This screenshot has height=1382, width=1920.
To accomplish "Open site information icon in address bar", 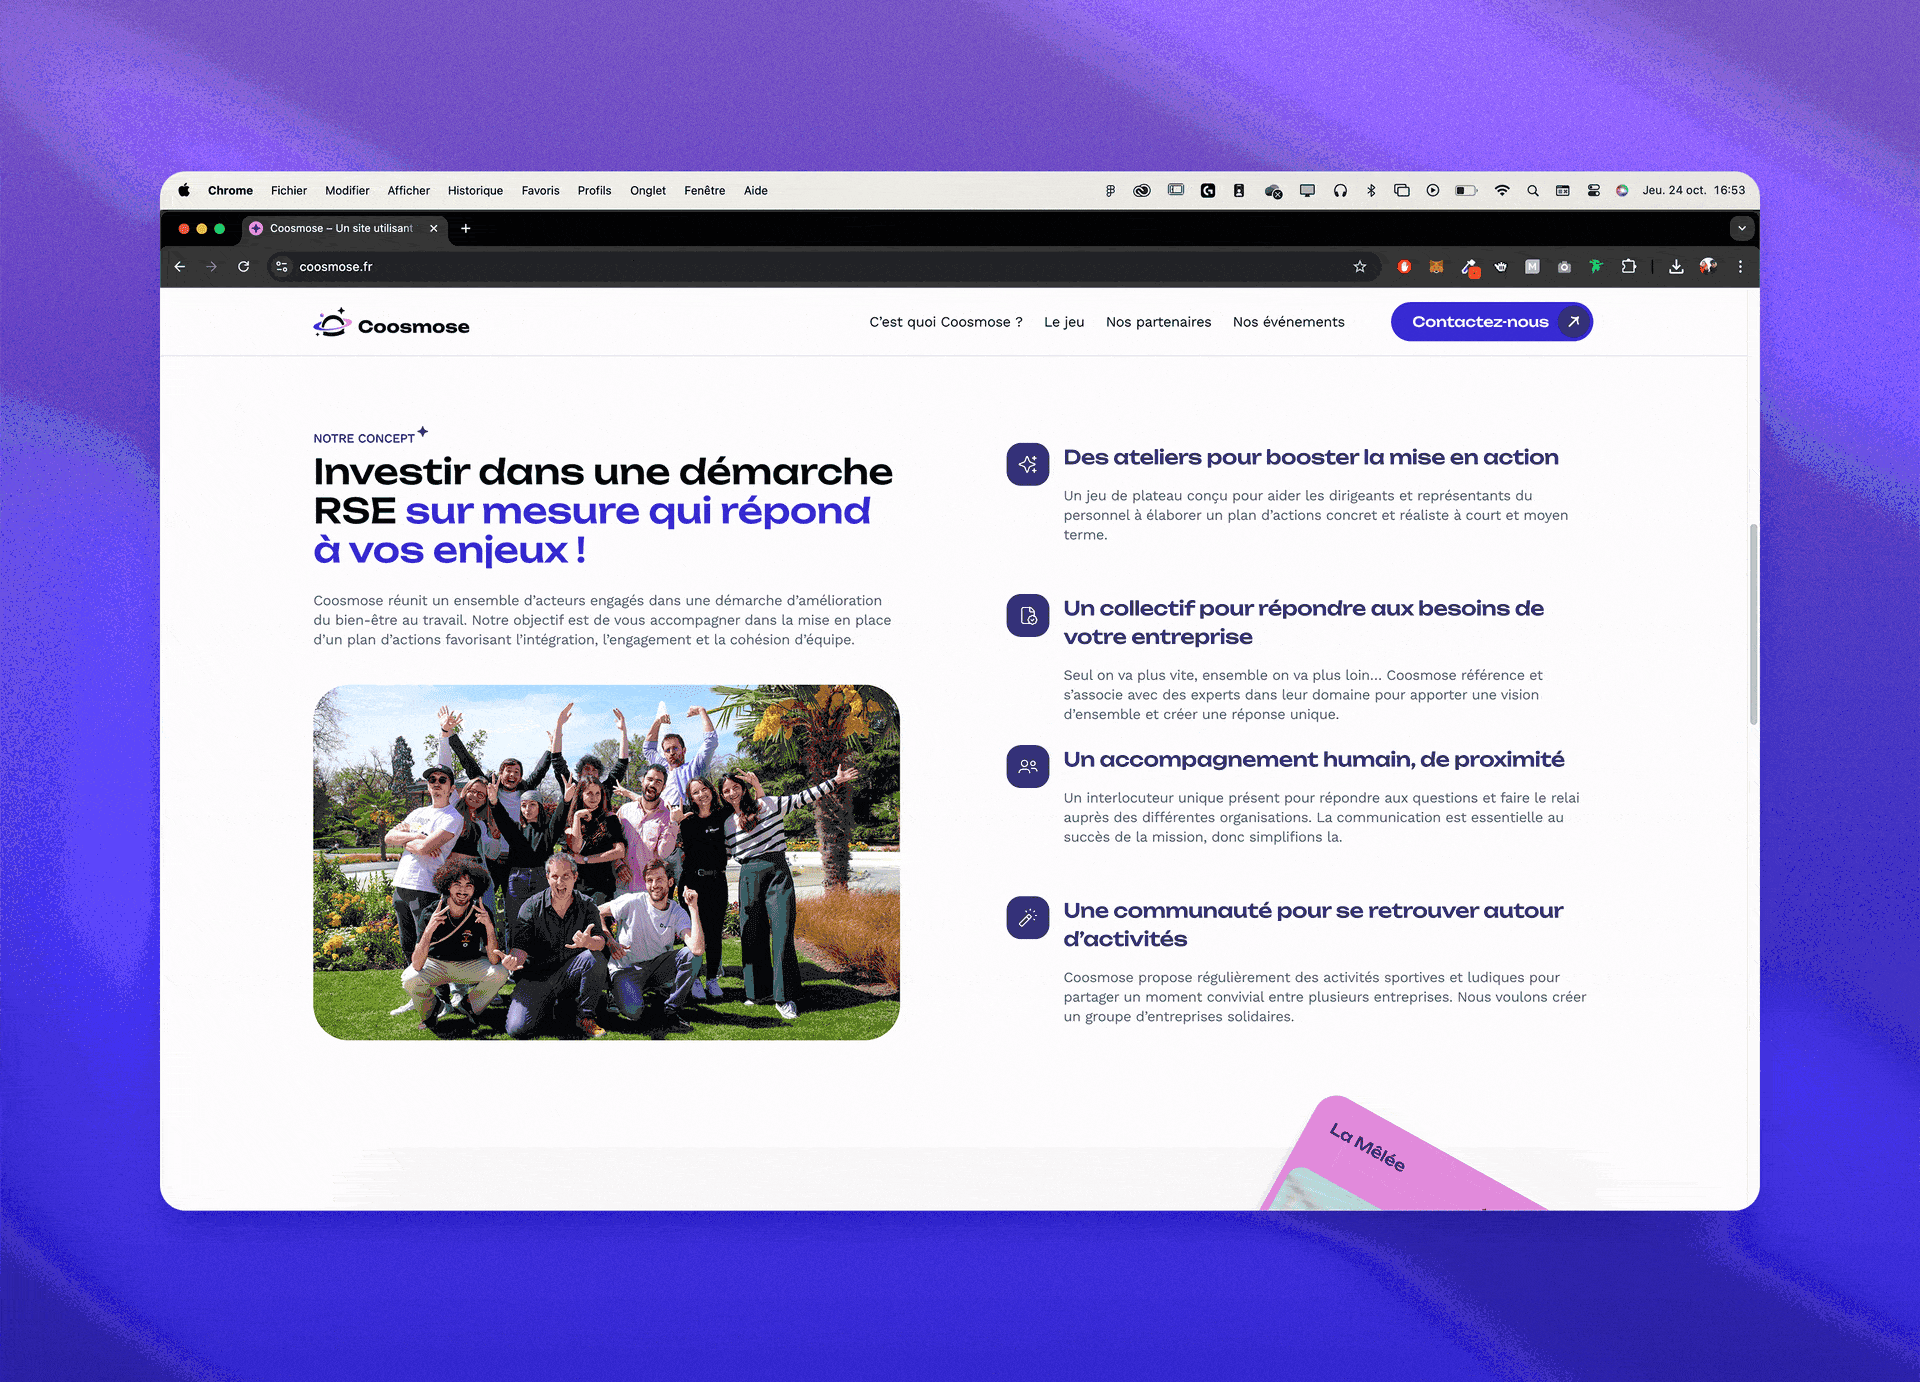I will click(282, 267).
